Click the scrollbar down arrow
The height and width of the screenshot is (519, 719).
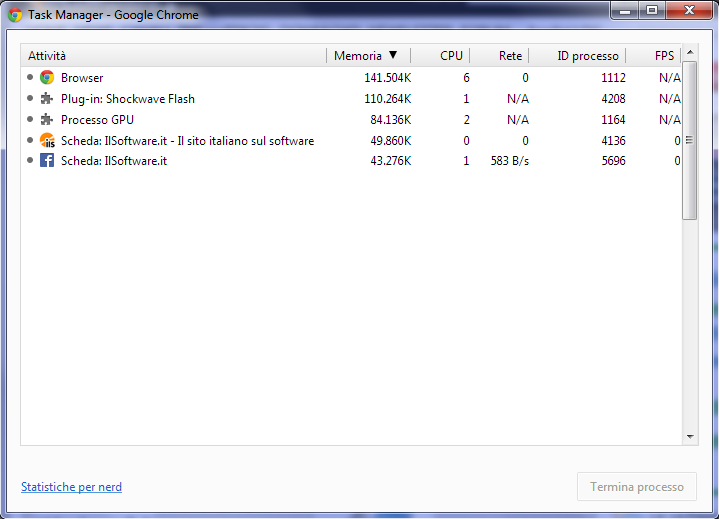point(690,437)
